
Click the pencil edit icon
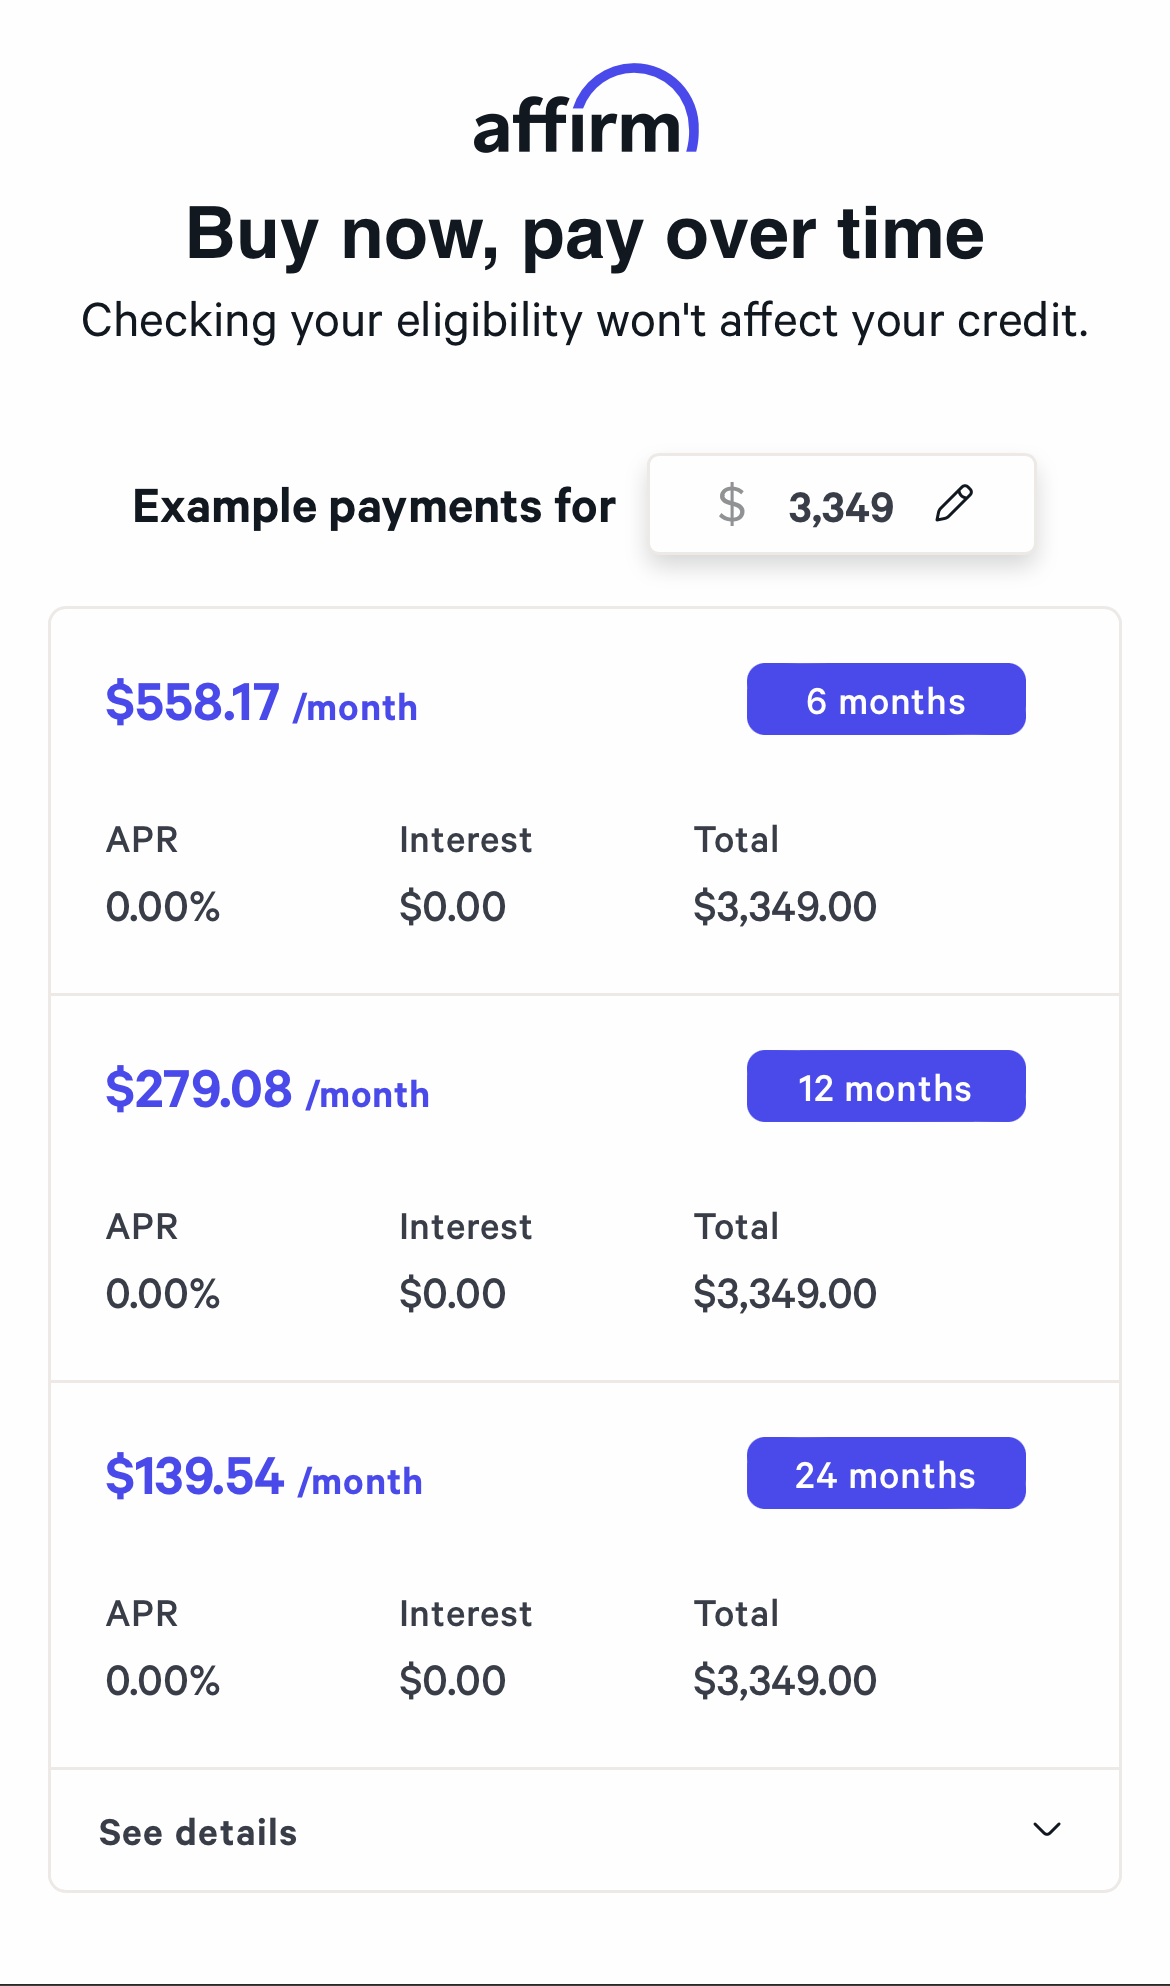[953, 503]
